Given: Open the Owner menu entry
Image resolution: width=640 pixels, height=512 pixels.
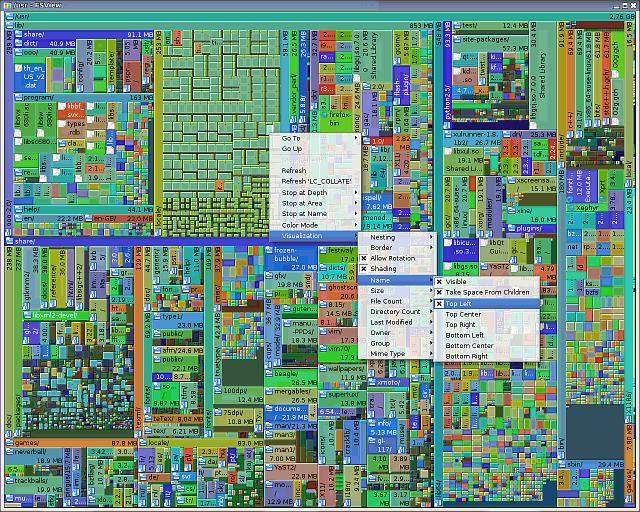Looking at the screenshot, I should (x=396, y=333).
